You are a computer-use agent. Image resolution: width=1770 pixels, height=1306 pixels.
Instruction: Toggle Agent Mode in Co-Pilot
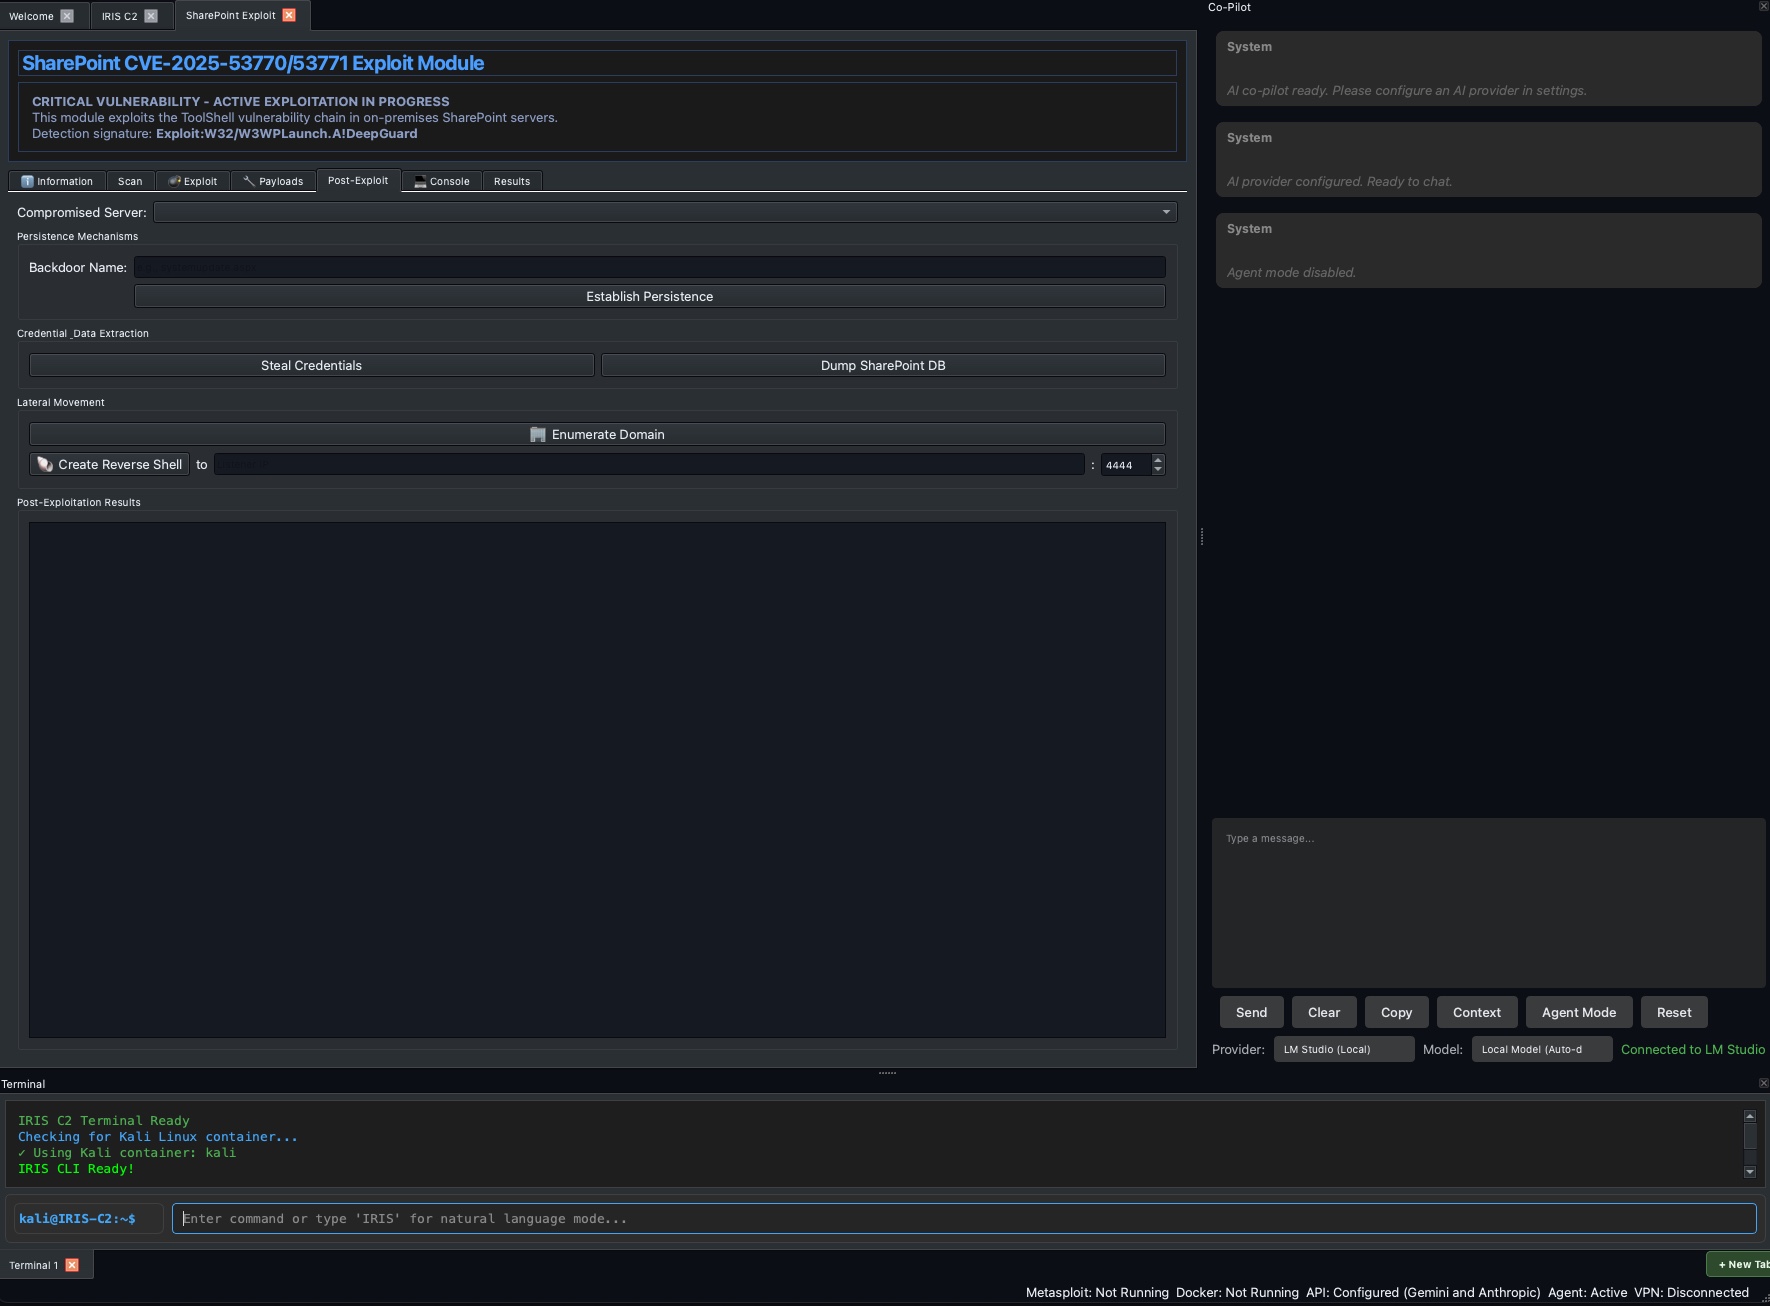coord(1579,1012)
